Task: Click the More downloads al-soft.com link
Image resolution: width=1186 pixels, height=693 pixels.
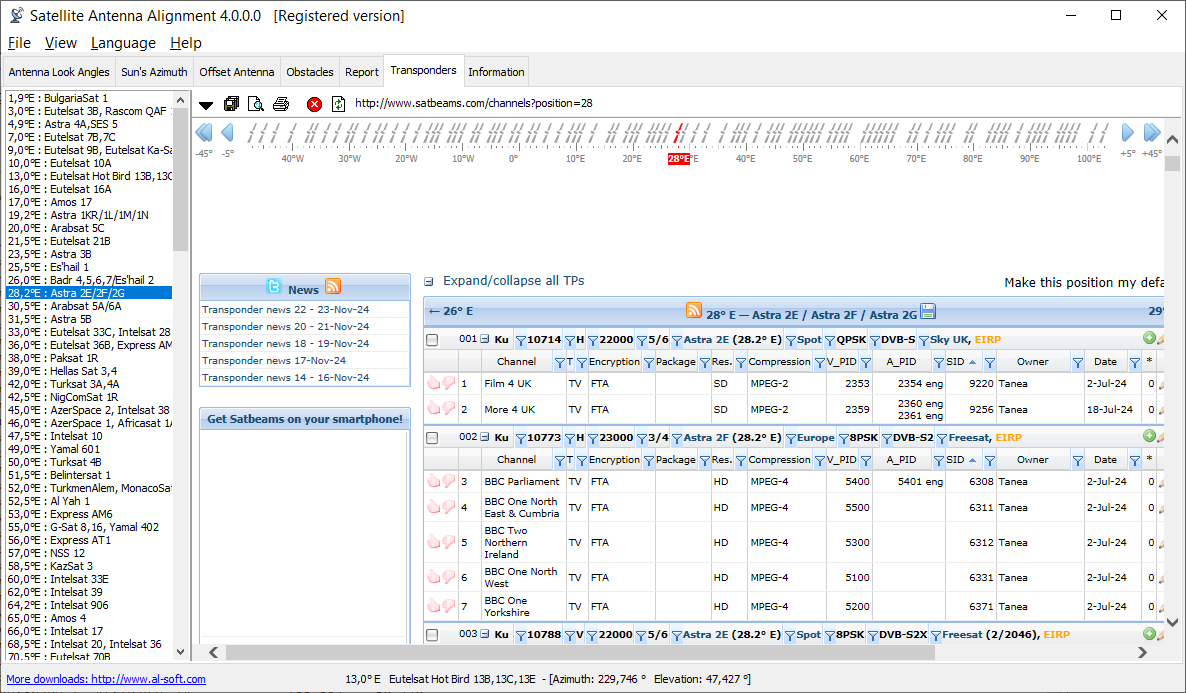Action: 106,679
